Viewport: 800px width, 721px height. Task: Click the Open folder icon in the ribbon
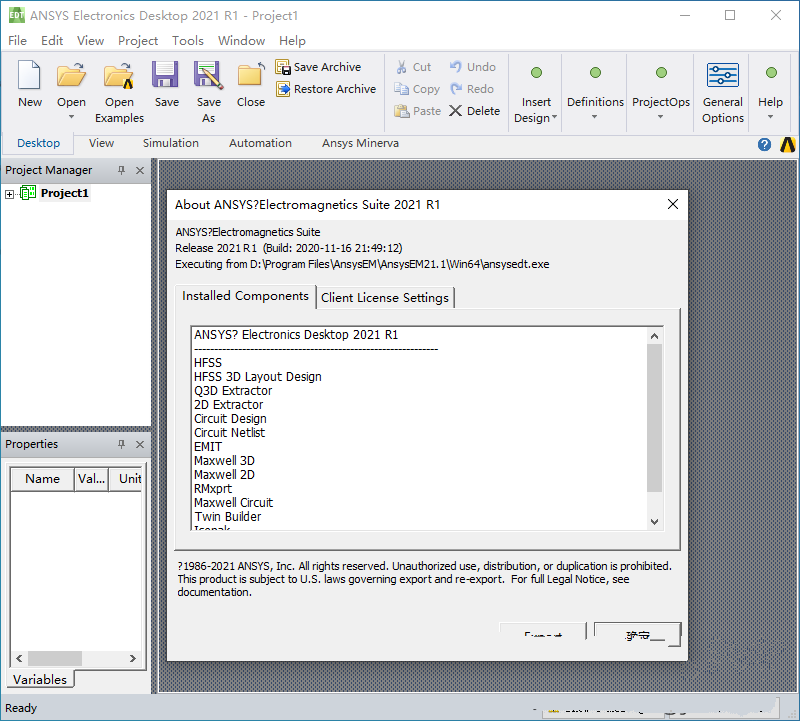click(71, 74)
